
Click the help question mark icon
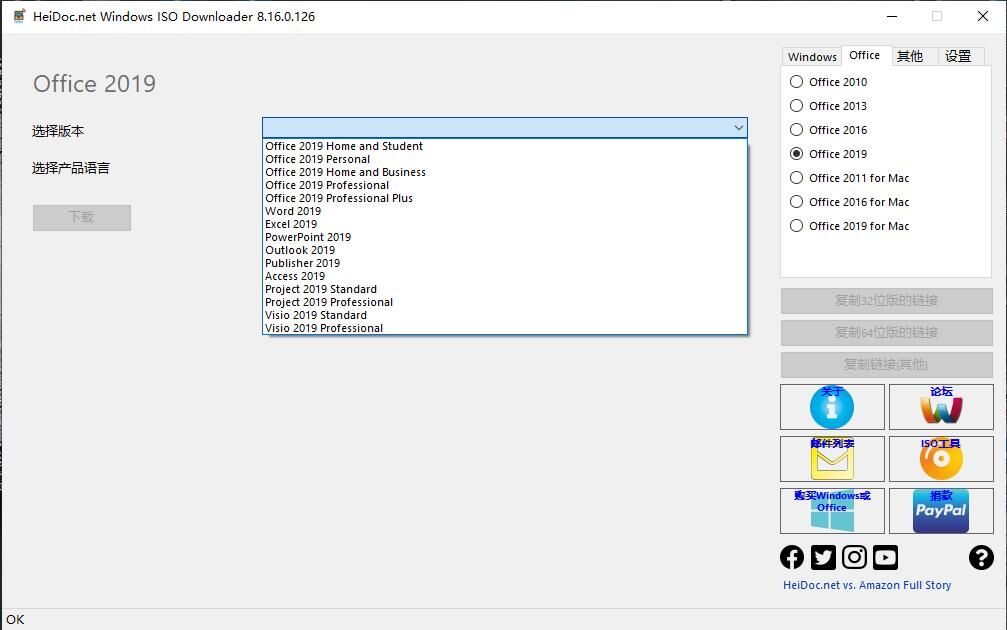[x=981, y=557]
